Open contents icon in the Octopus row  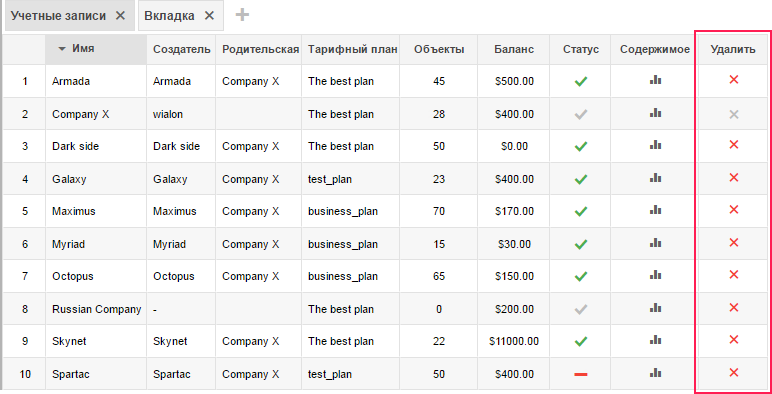point(655,275)
